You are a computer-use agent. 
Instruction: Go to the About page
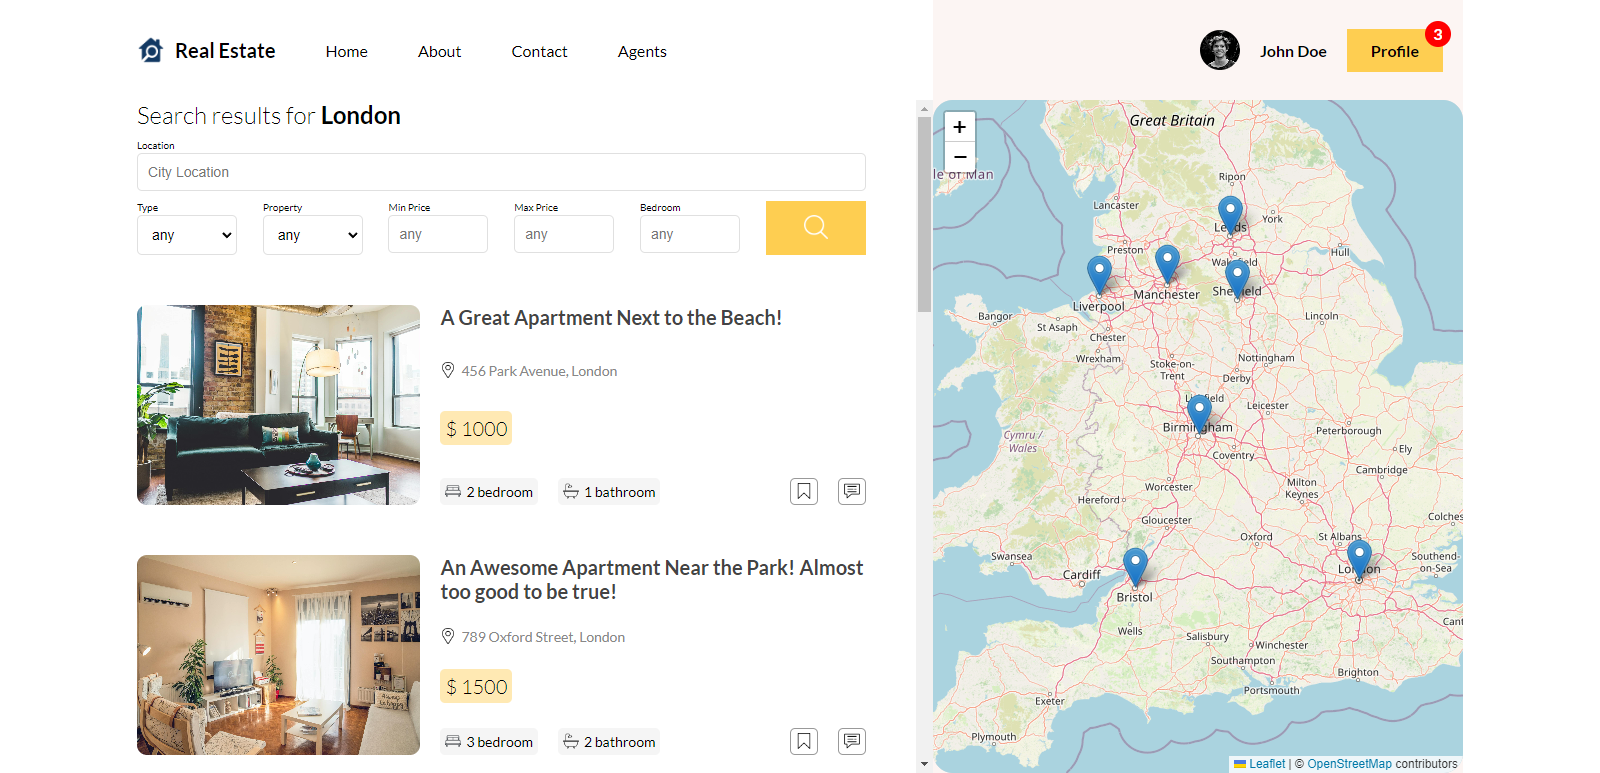point(439,51)
